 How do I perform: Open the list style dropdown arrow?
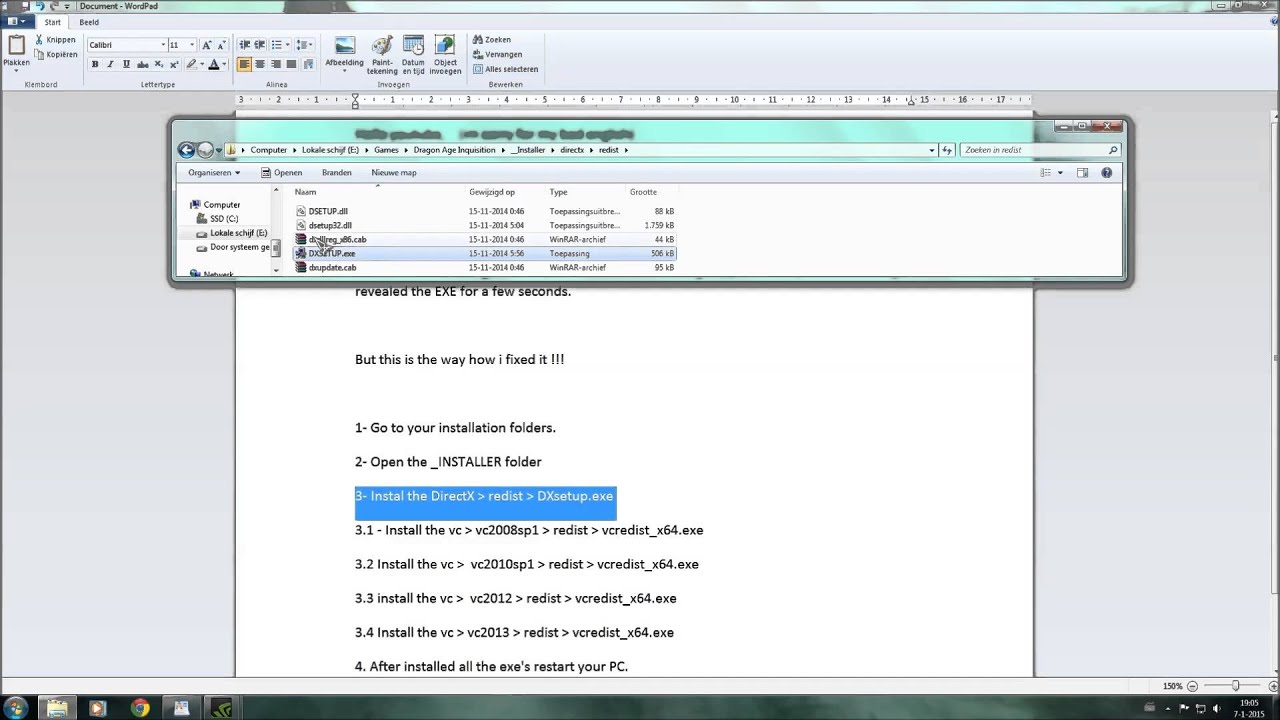(287, 45)
